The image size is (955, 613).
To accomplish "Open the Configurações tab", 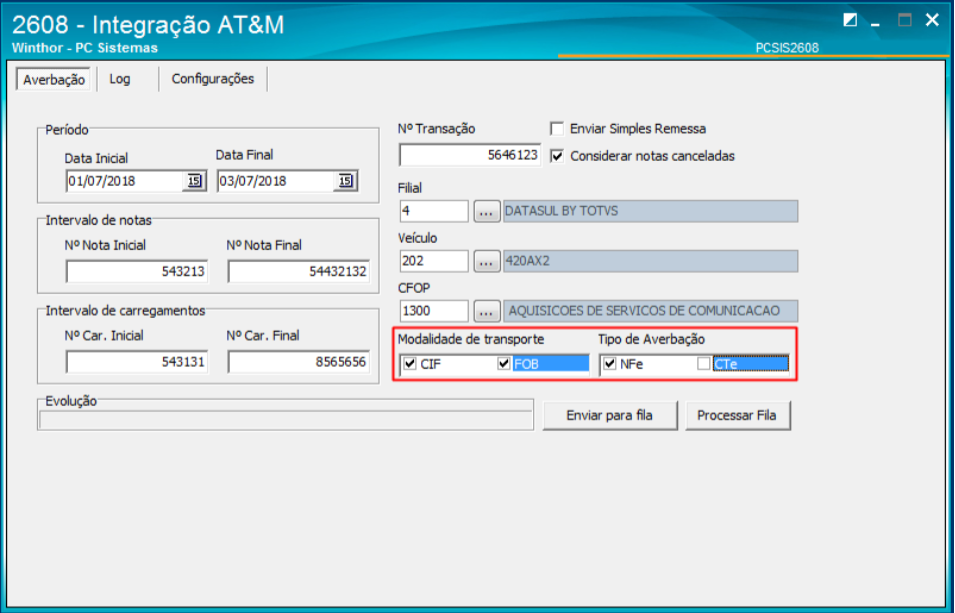I will [213, 79].
